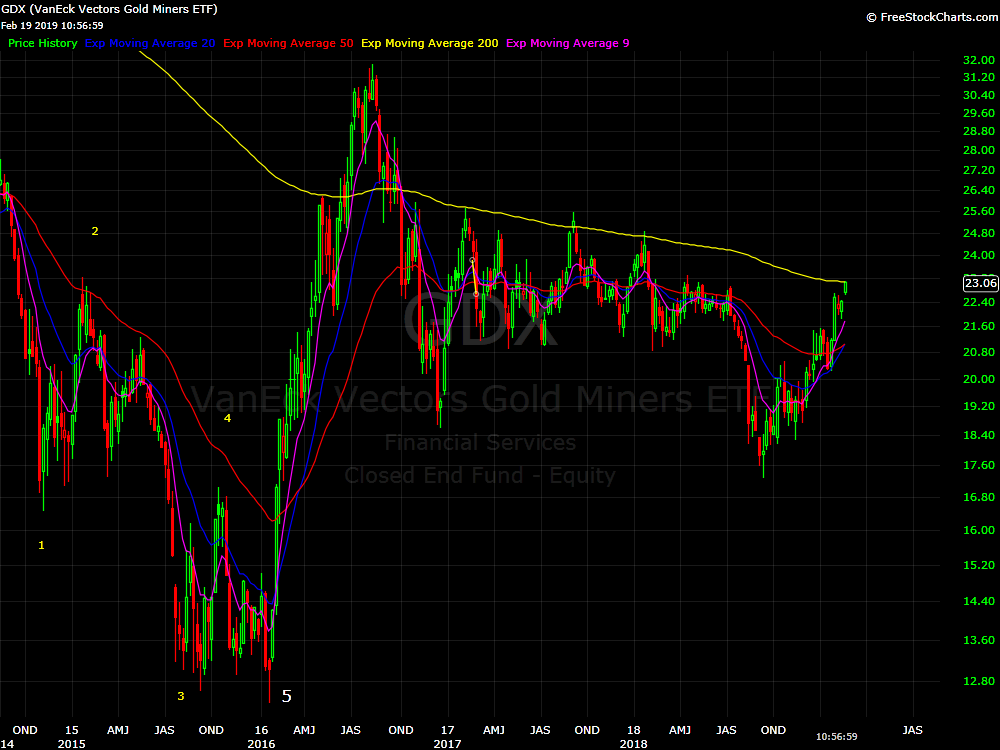Select the yellow wave label 2
Viewport: 1000px width, 750px height.
(x=95, y=231)
